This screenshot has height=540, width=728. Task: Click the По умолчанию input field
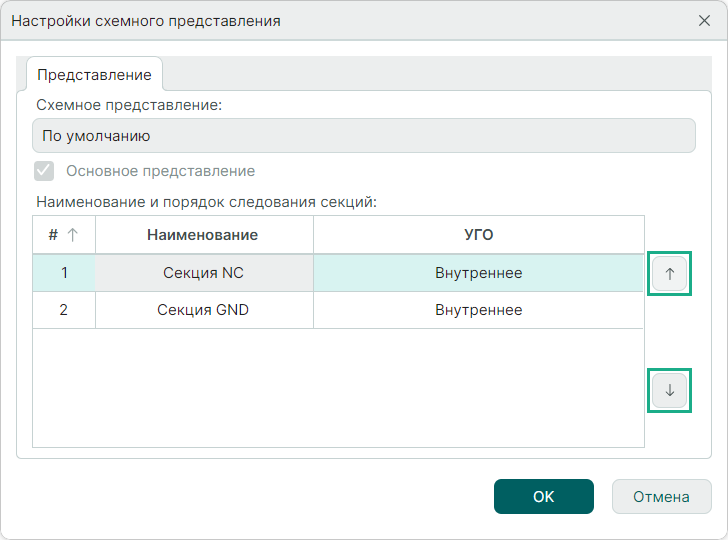coord(364,135)
